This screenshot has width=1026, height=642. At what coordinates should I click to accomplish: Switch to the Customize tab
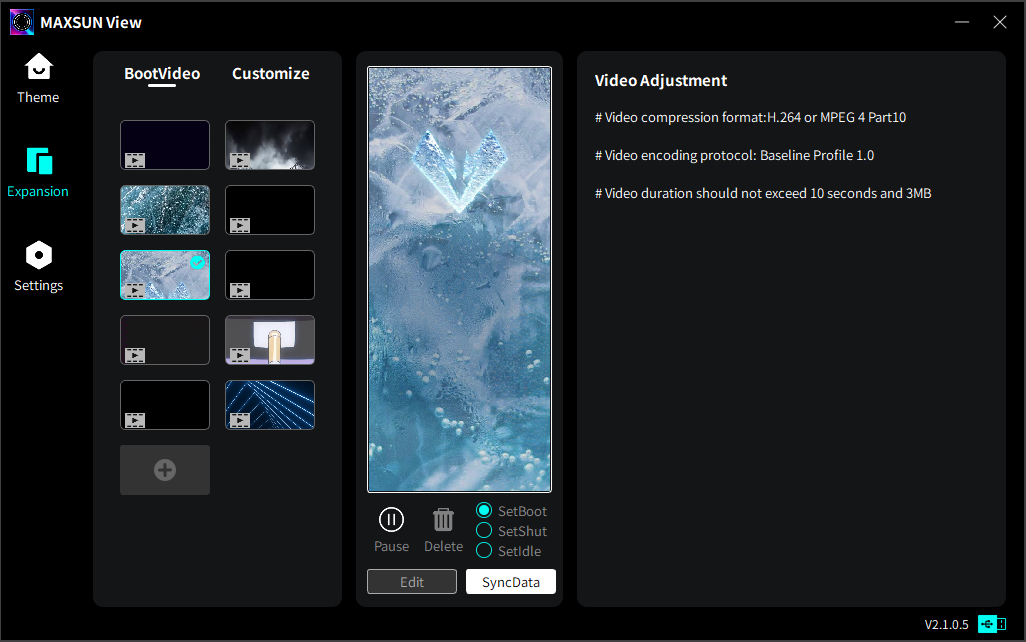pyautogui.click(x=271, y=73)
